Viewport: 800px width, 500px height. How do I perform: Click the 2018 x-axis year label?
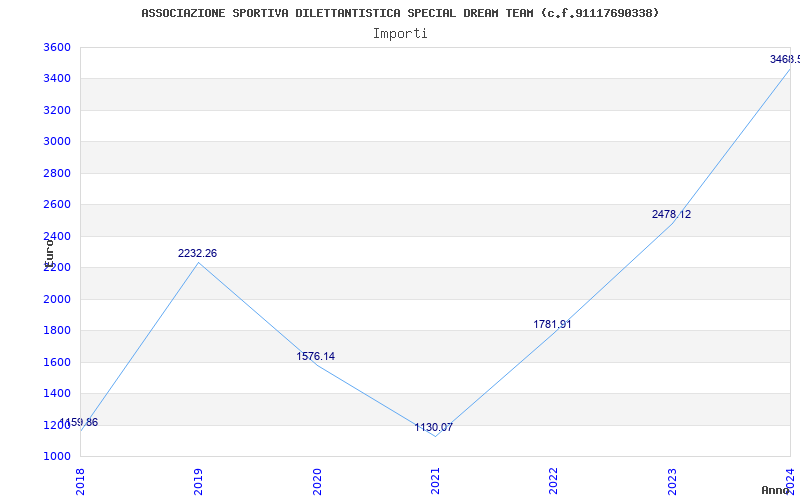point(81,480)
